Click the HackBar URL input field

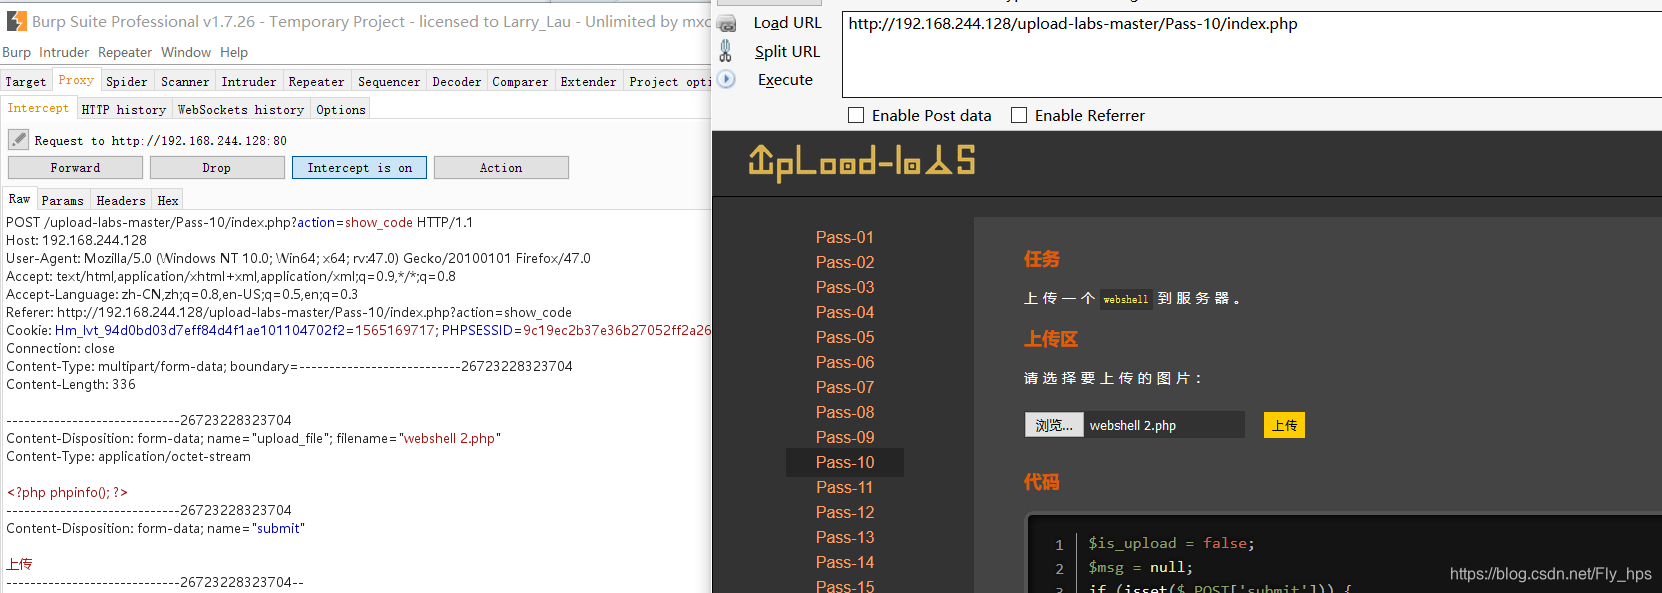tap(1252, 54)
